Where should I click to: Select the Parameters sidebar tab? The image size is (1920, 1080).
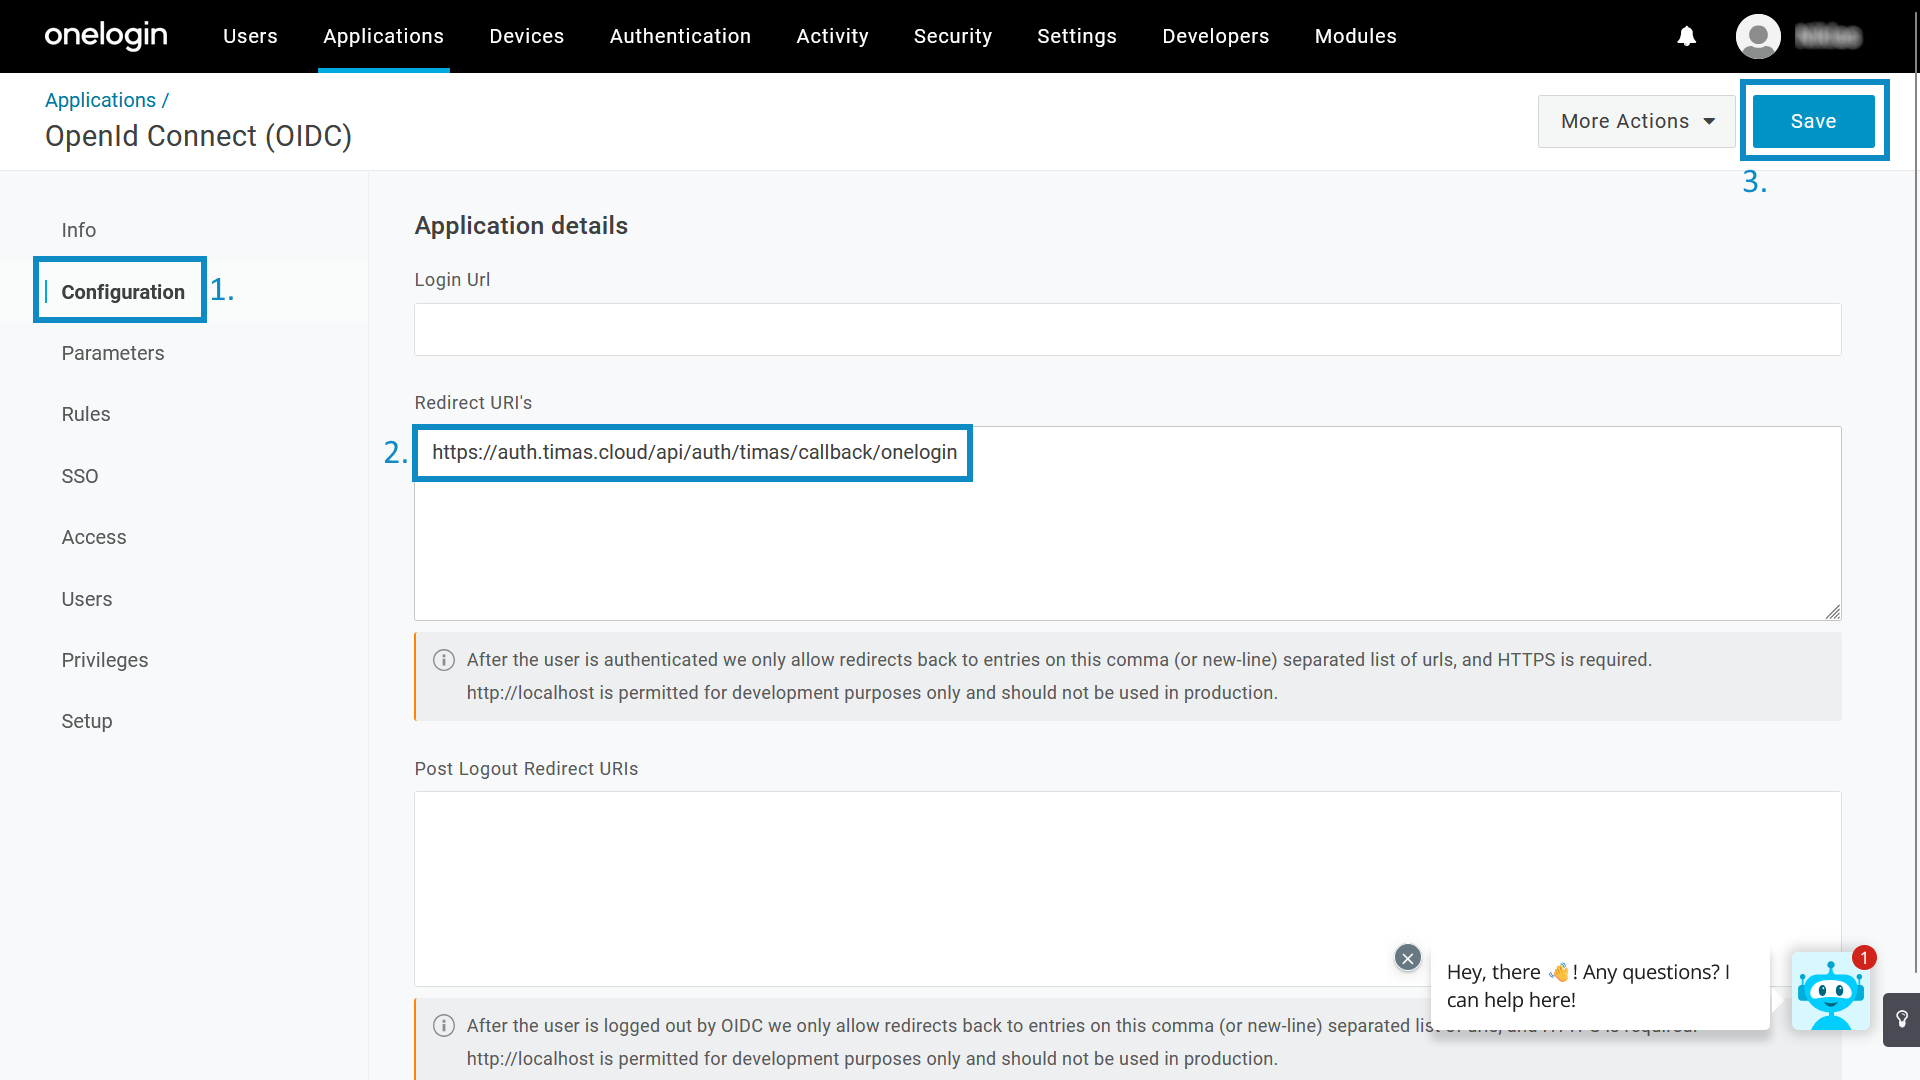coord(113,353)
